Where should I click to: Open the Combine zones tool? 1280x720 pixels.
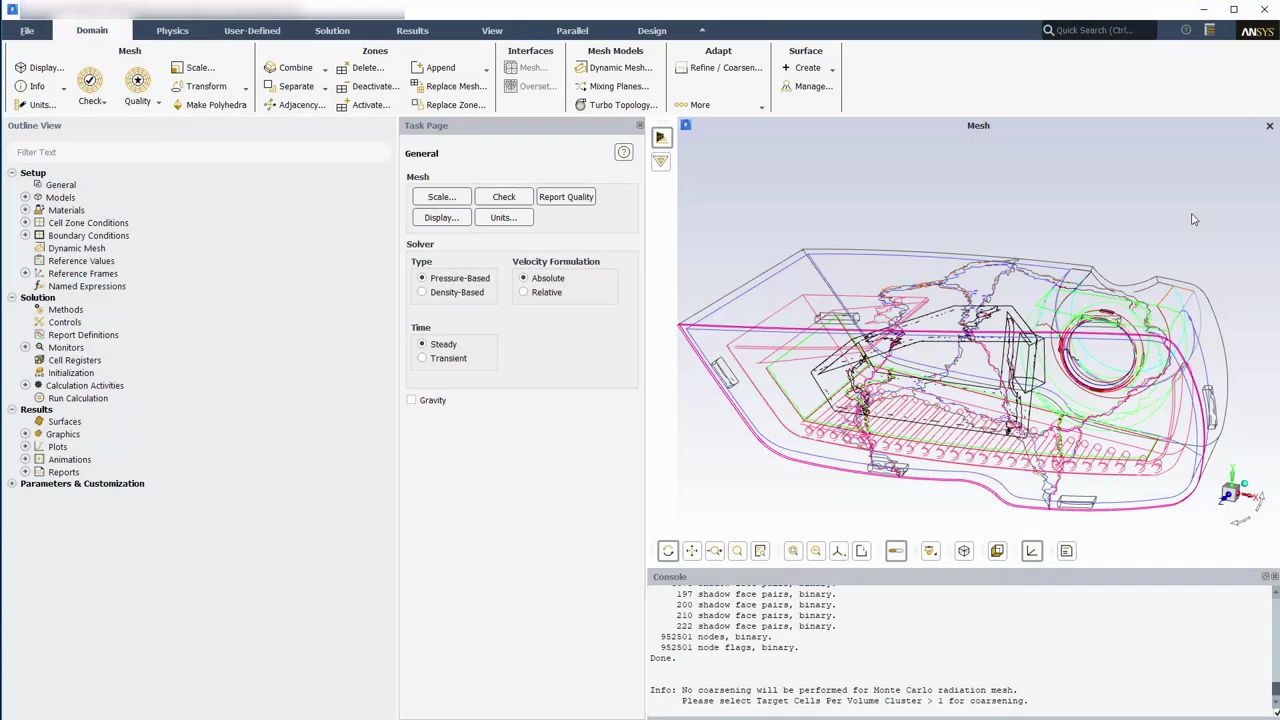point(295,67)
